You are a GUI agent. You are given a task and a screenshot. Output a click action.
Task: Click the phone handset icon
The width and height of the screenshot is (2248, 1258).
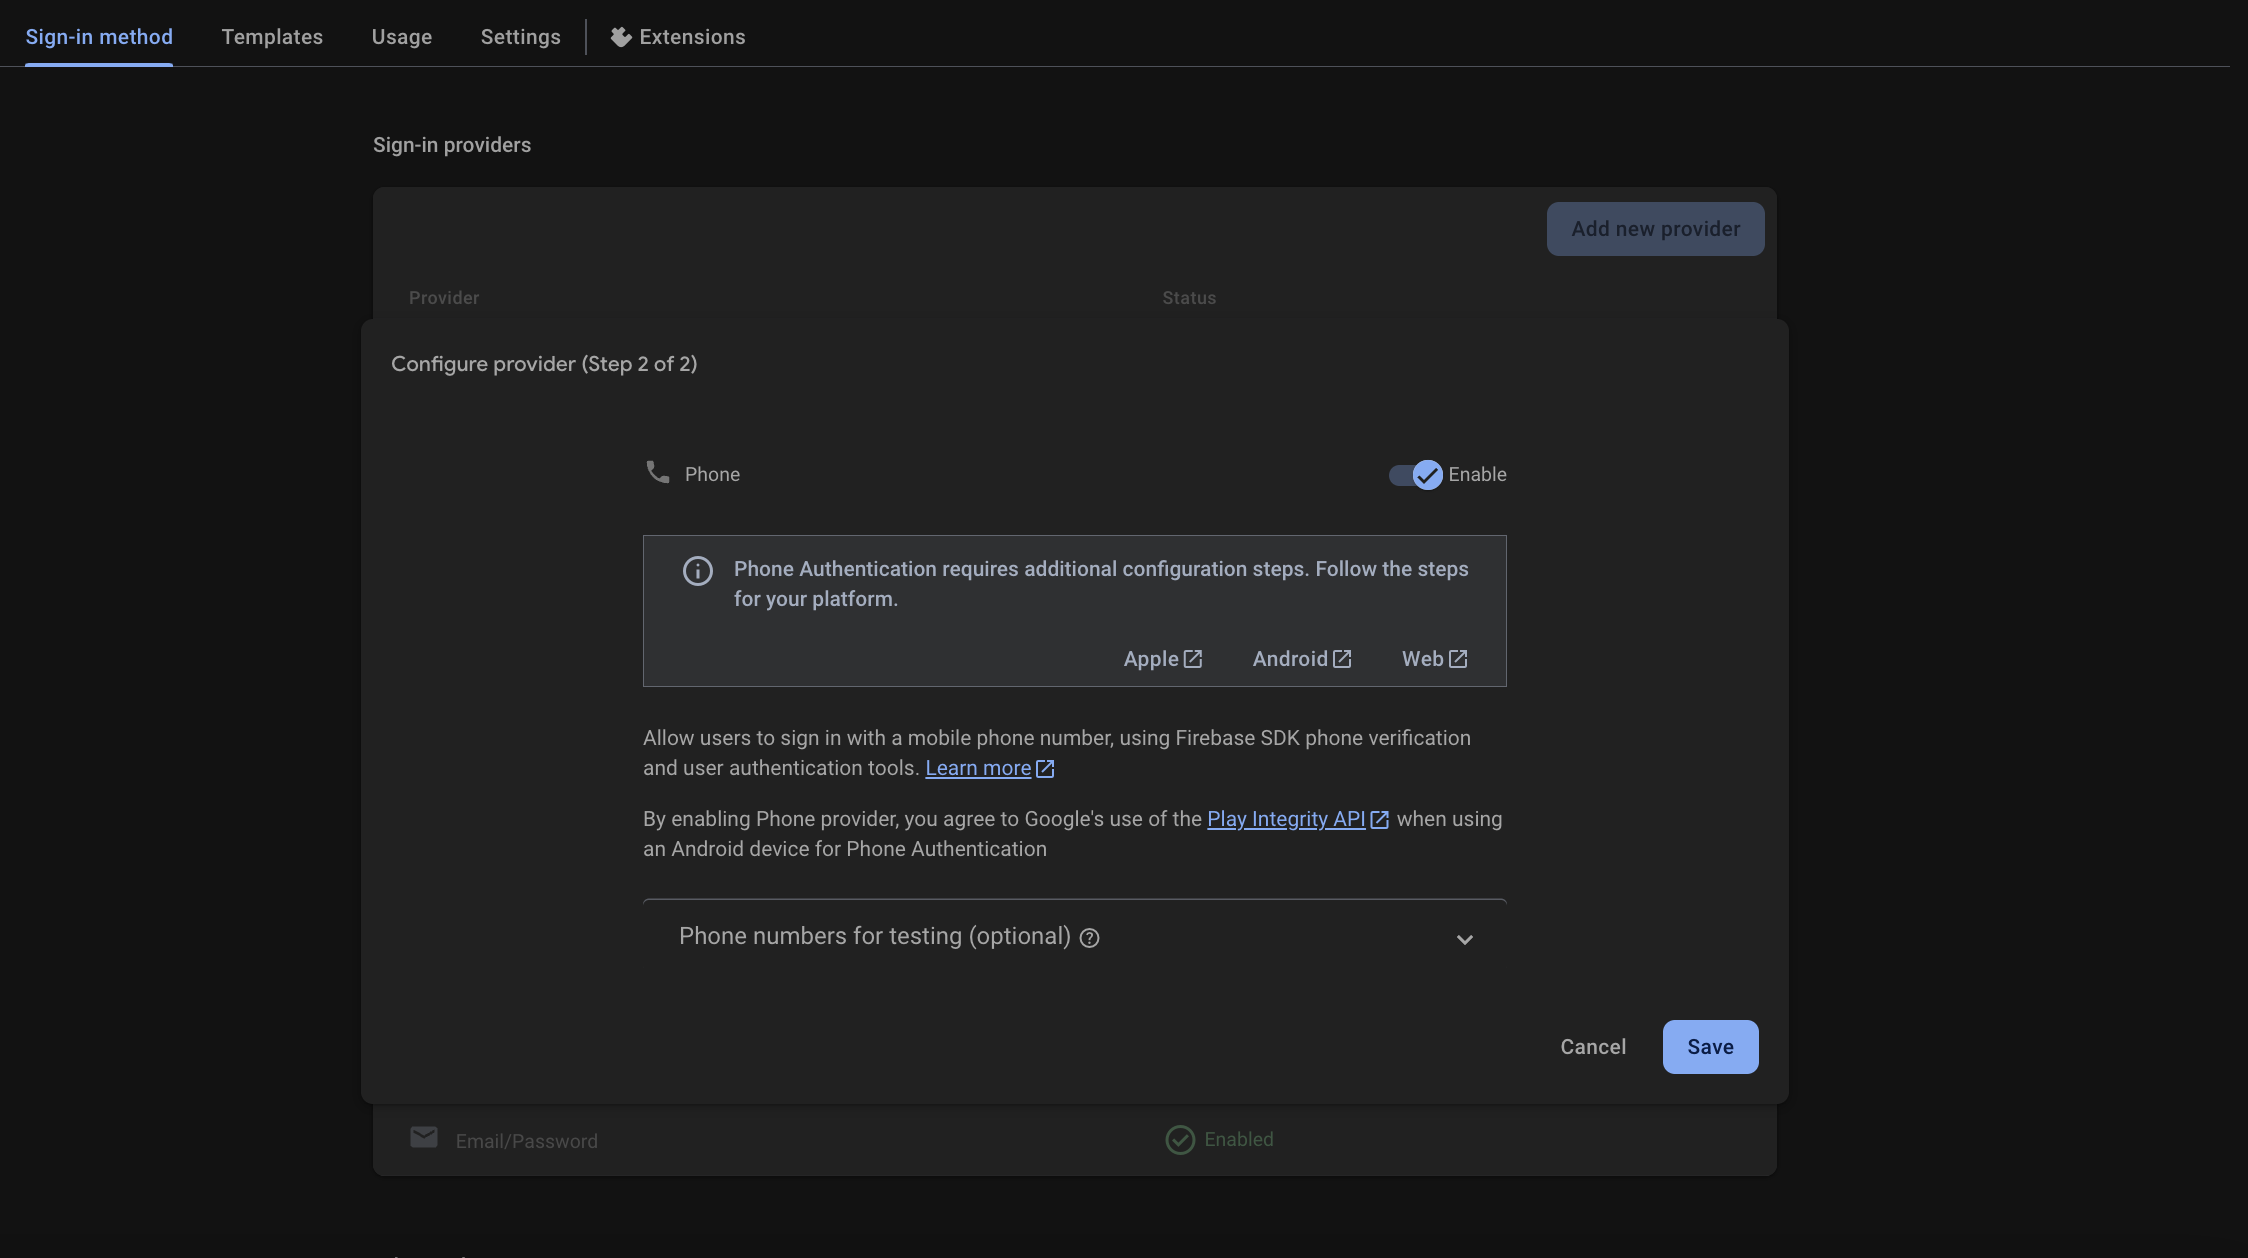click(x=657, y=472)
